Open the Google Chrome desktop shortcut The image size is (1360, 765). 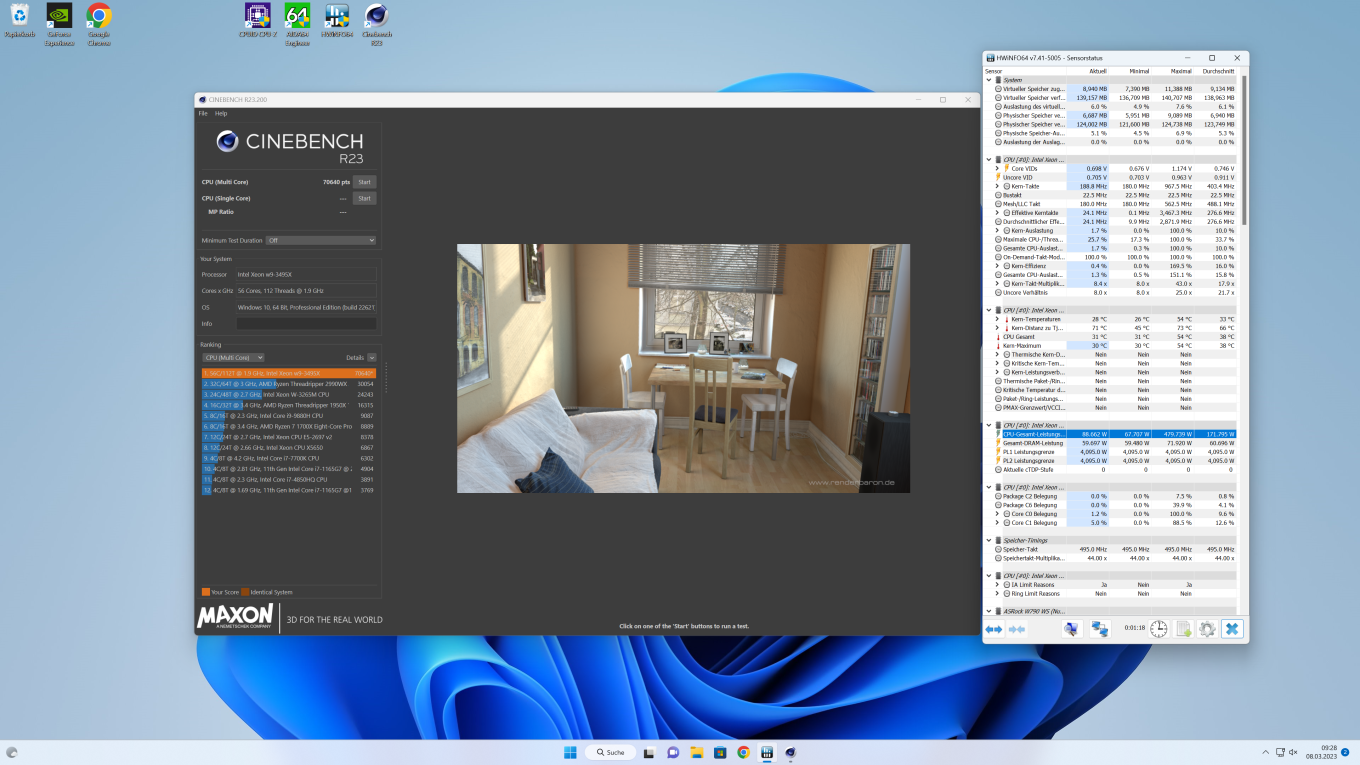tap(98, 25)
